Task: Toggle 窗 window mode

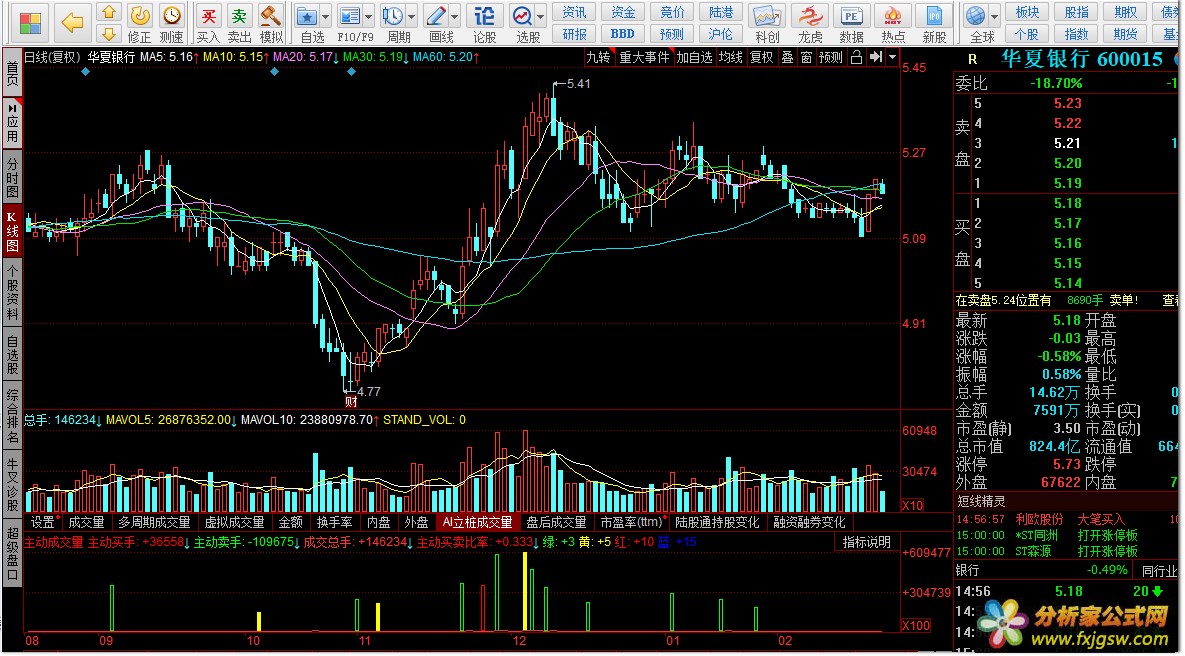Action: click(806, 57)
